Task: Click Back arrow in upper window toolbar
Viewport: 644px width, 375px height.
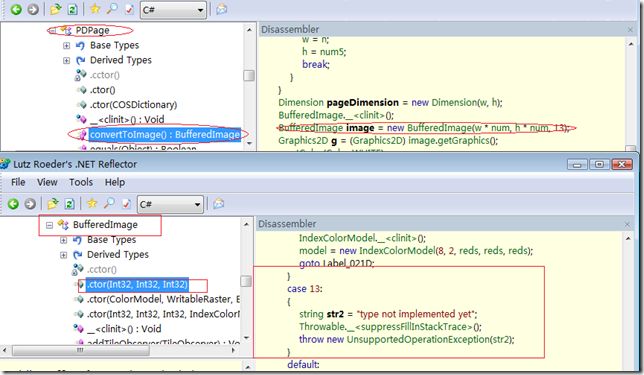Action: (16, 9)
